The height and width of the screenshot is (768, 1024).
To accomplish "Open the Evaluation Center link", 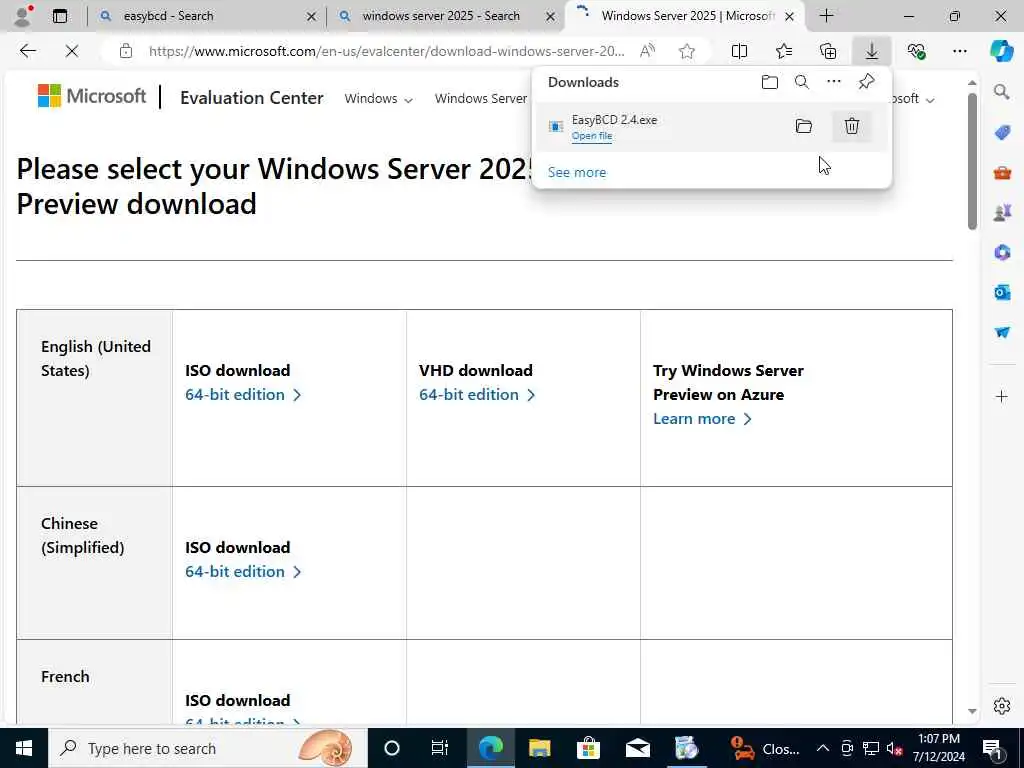I will click(251, 98).
